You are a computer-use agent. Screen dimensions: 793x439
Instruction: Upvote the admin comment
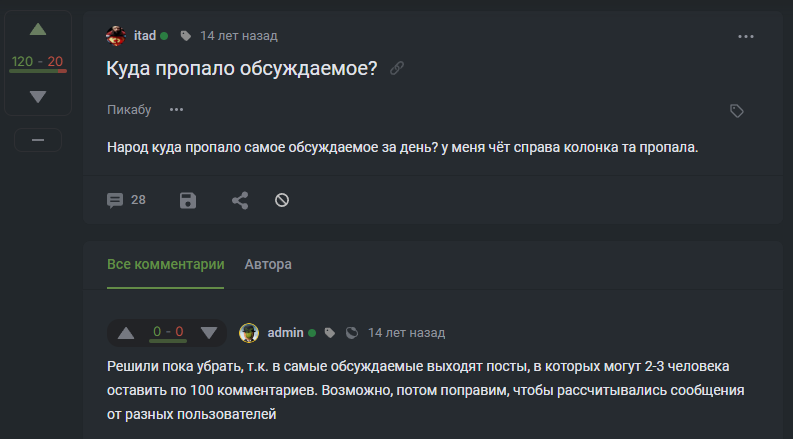[126, 332]
